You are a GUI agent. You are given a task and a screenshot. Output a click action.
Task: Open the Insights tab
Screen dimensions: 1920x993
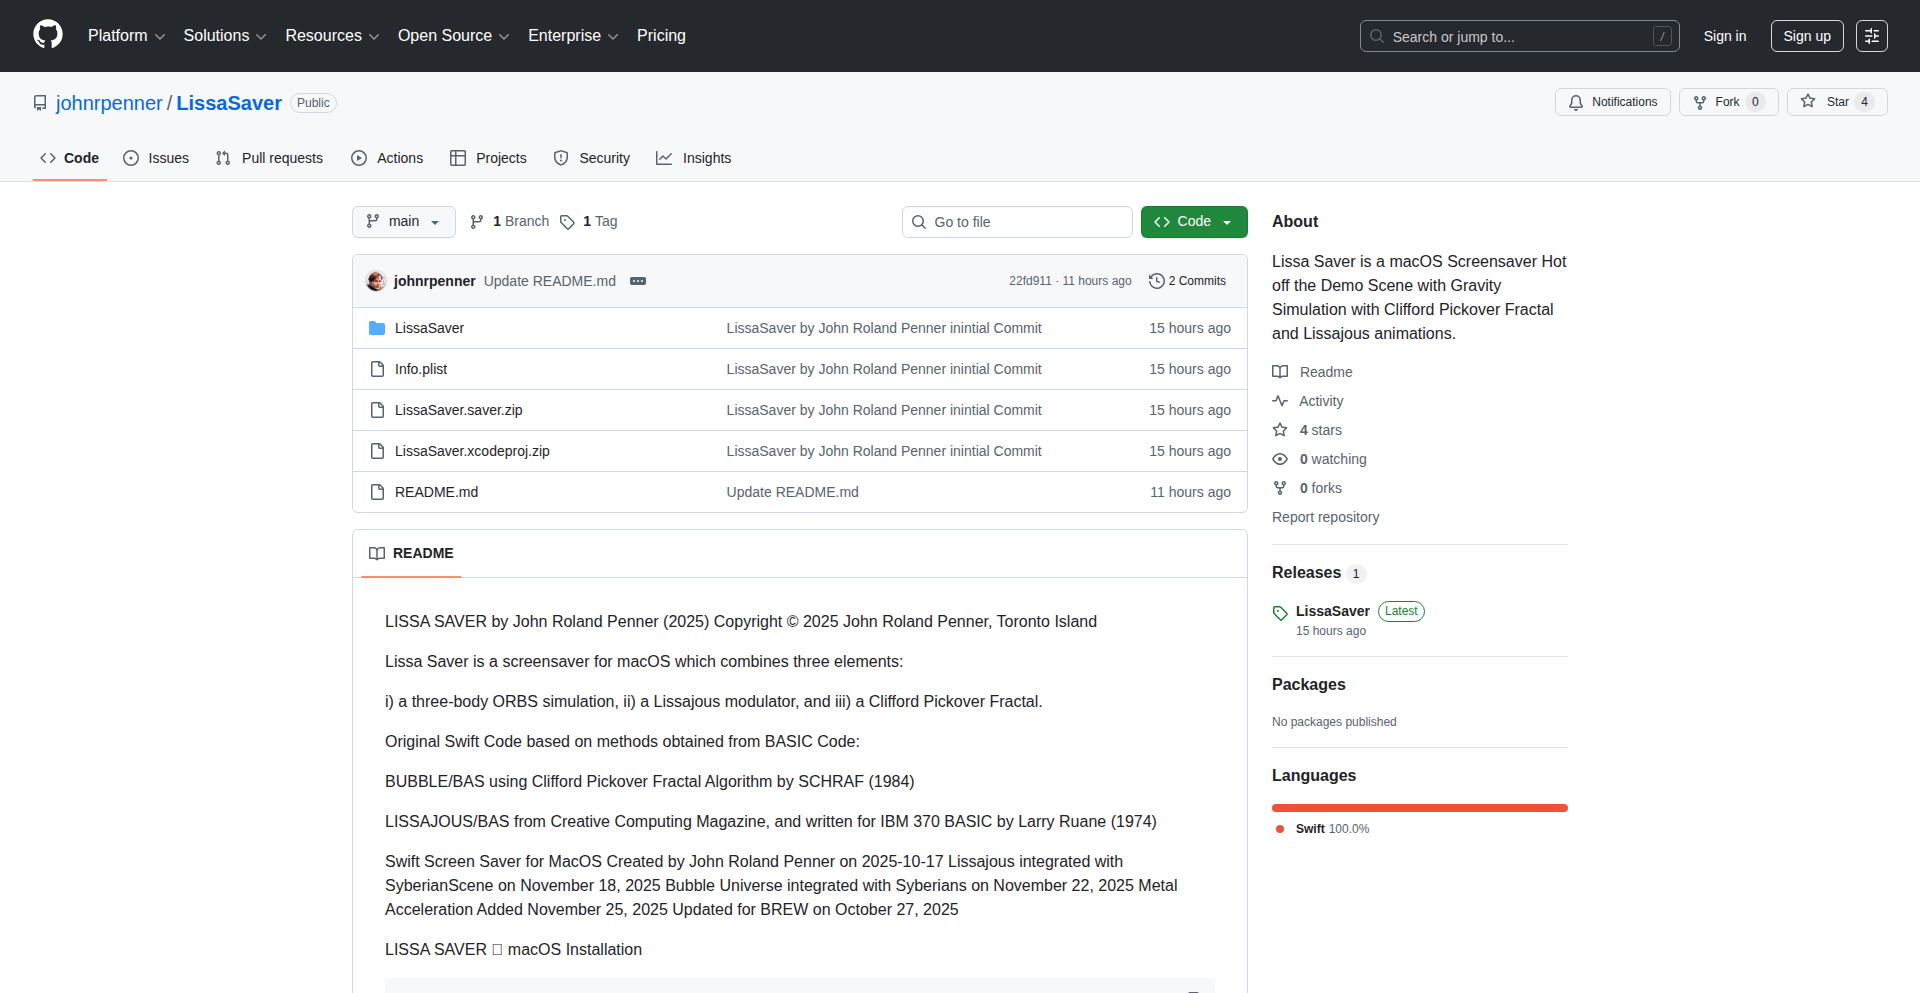(694, 158)
